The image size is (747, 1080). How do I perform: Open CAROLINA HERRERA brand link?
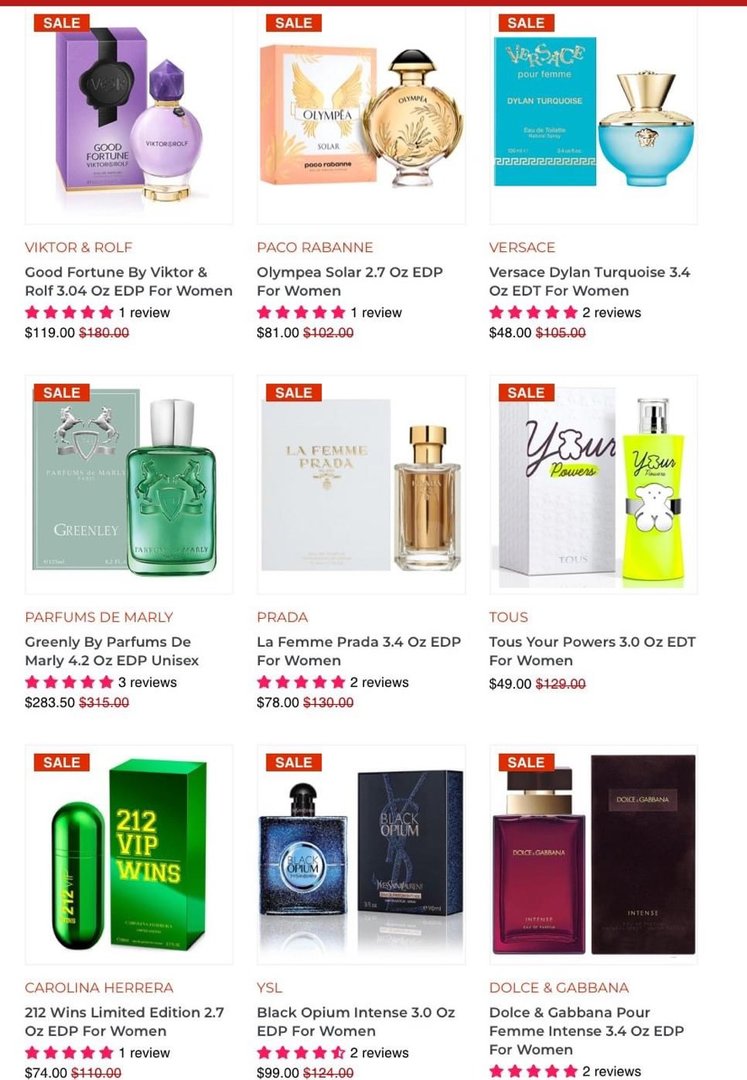pos(99,988)
